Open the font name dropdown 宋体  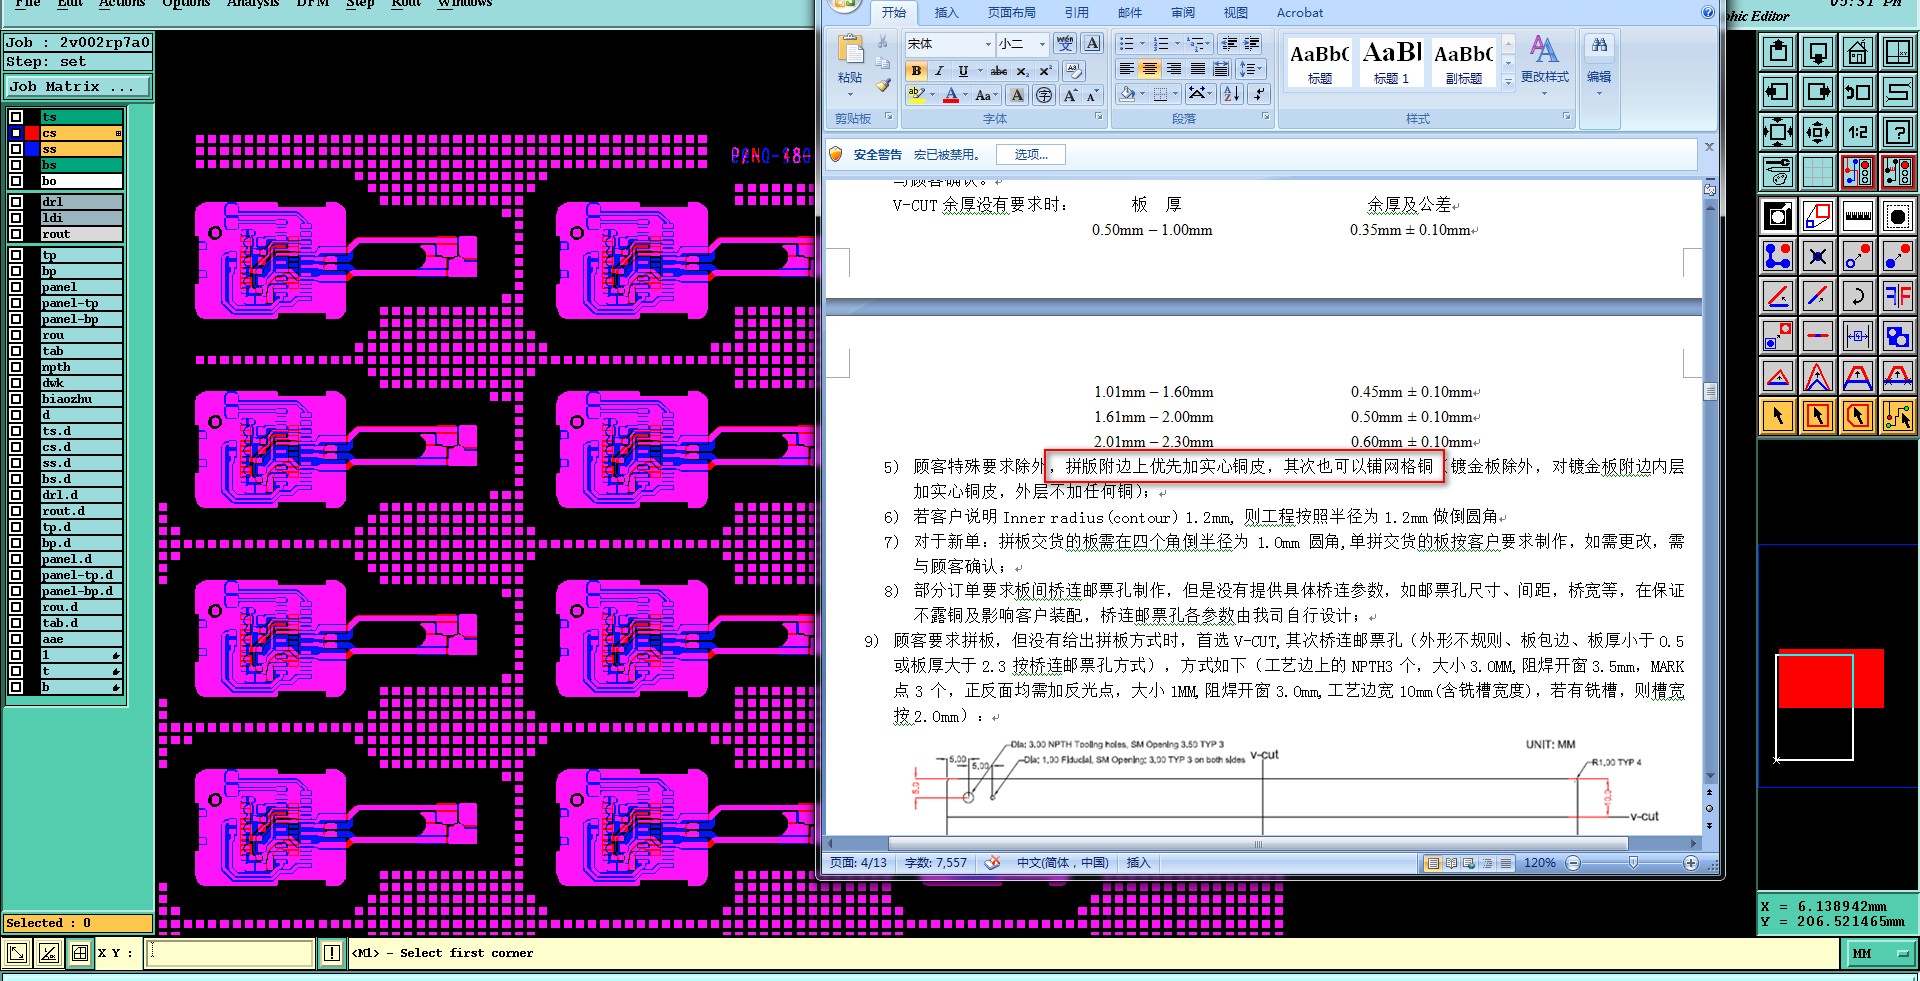[x=988, y=44]
